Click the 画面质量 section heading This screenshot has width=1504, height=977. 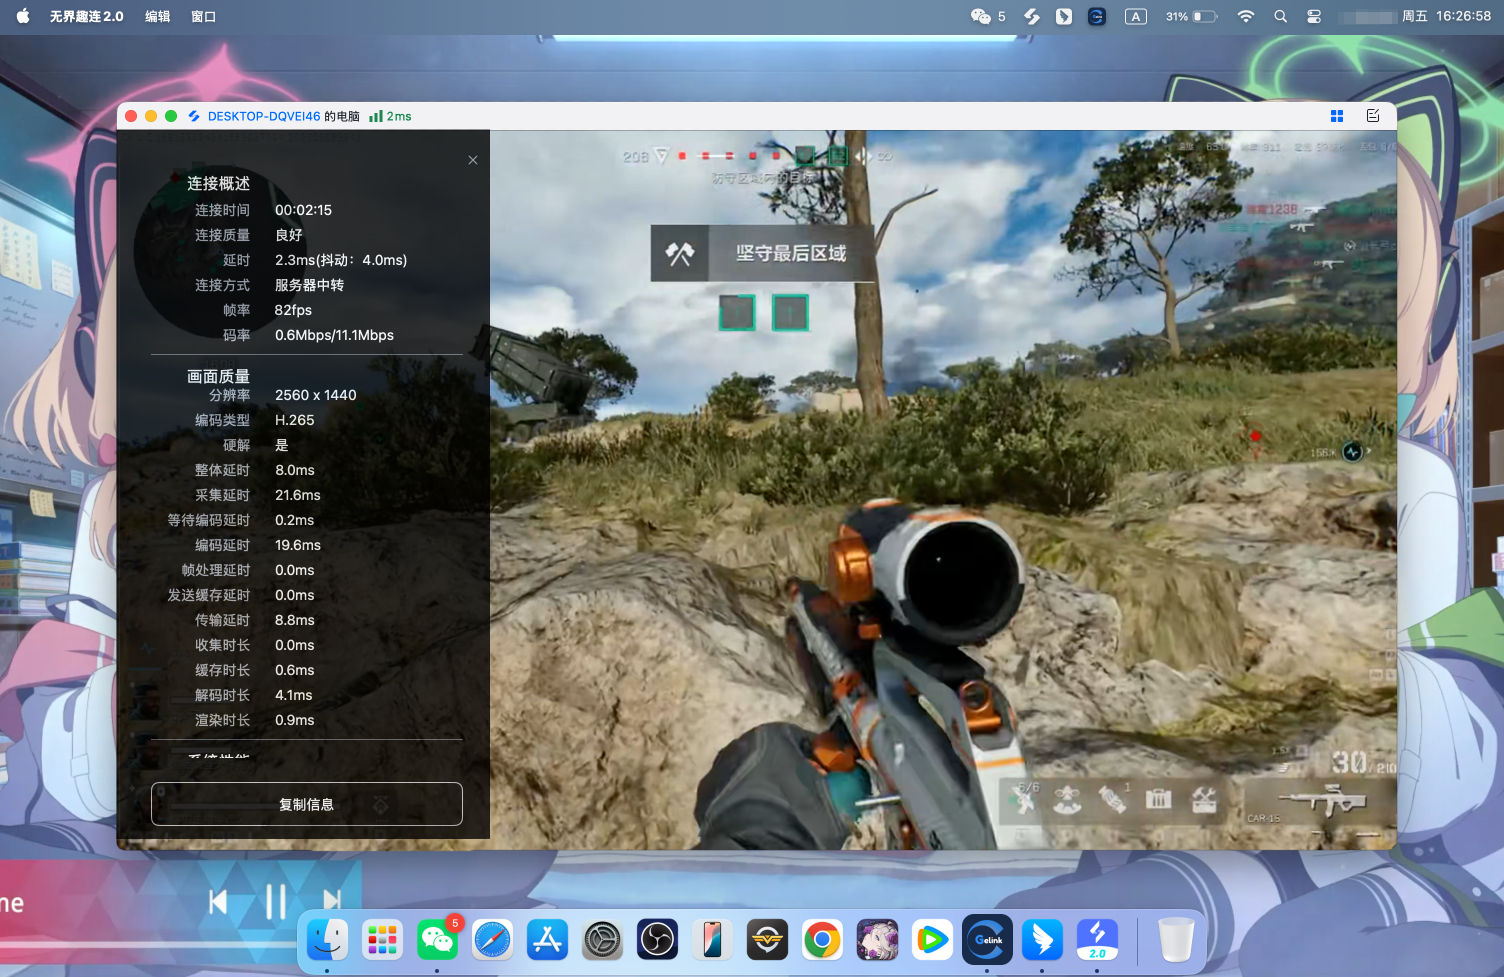pyautogui.click(x=219, y=376)
